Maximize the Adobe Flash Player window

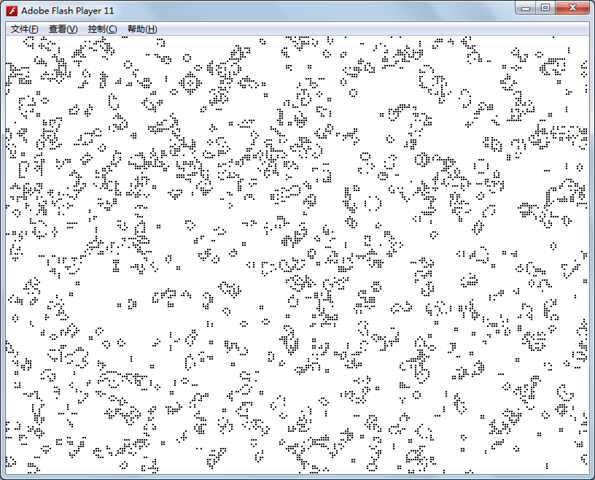click(x=545, y=8)
